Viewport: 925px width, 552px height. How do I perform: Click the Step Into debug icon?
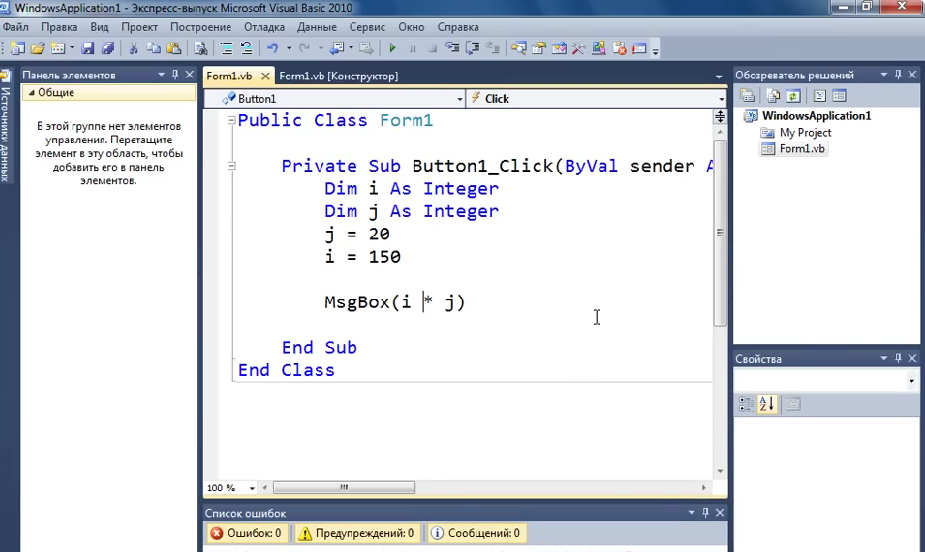pyautogui.click(x=452, y=48)
